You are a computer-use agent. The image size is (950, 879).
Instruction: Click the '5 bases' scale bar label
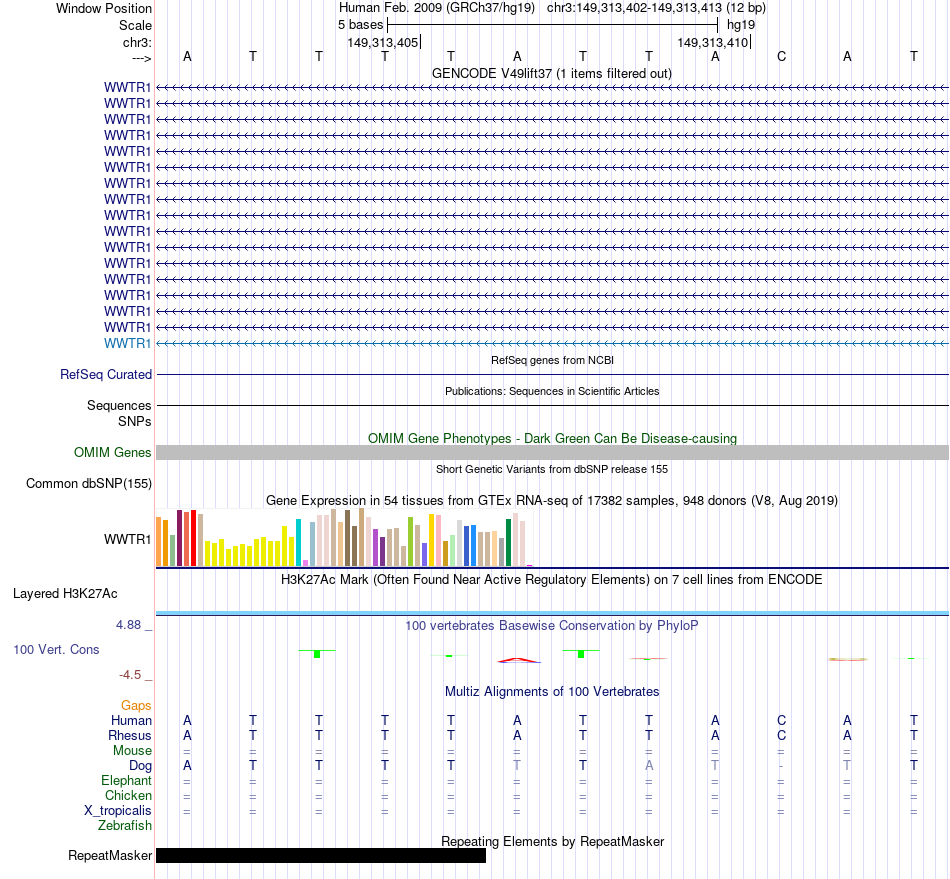pos(360,25)
